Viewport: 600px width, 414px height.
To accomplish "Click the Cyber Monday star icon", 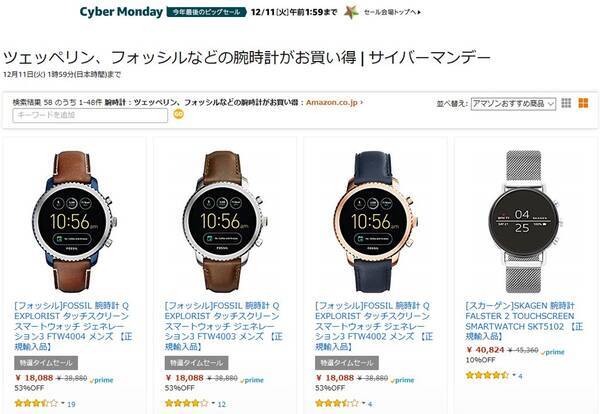I will [x=351, y=12].
